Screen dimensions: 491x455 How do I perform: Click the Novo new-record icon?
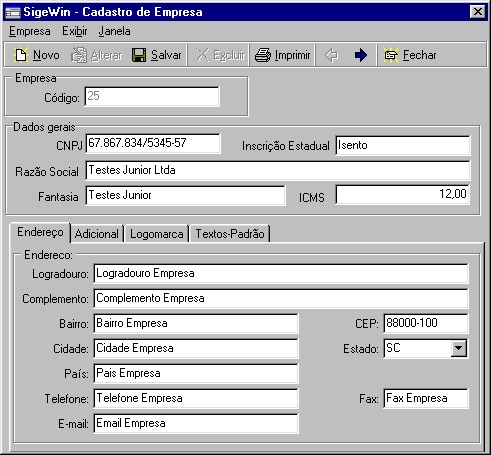(21, 55)
